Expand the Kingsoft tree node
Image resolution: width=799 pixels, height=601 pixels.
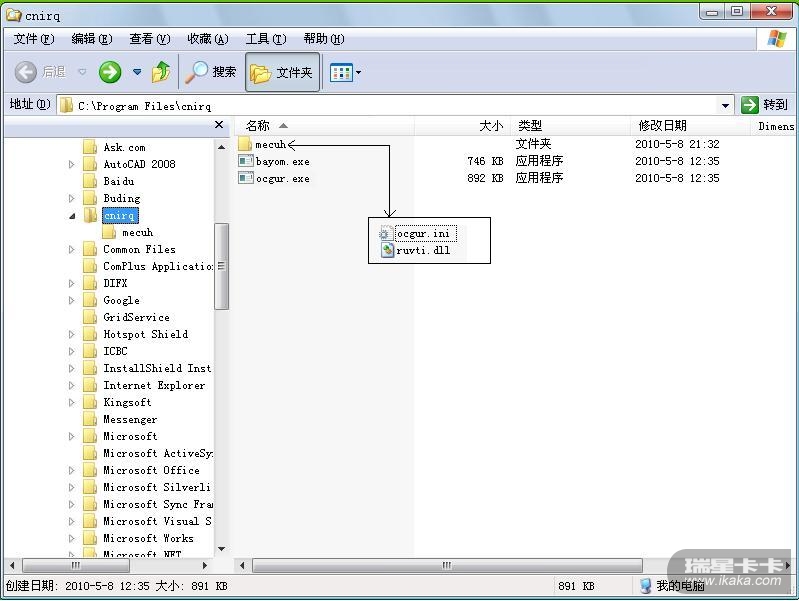pyautogui.click(x=71, y=402)
